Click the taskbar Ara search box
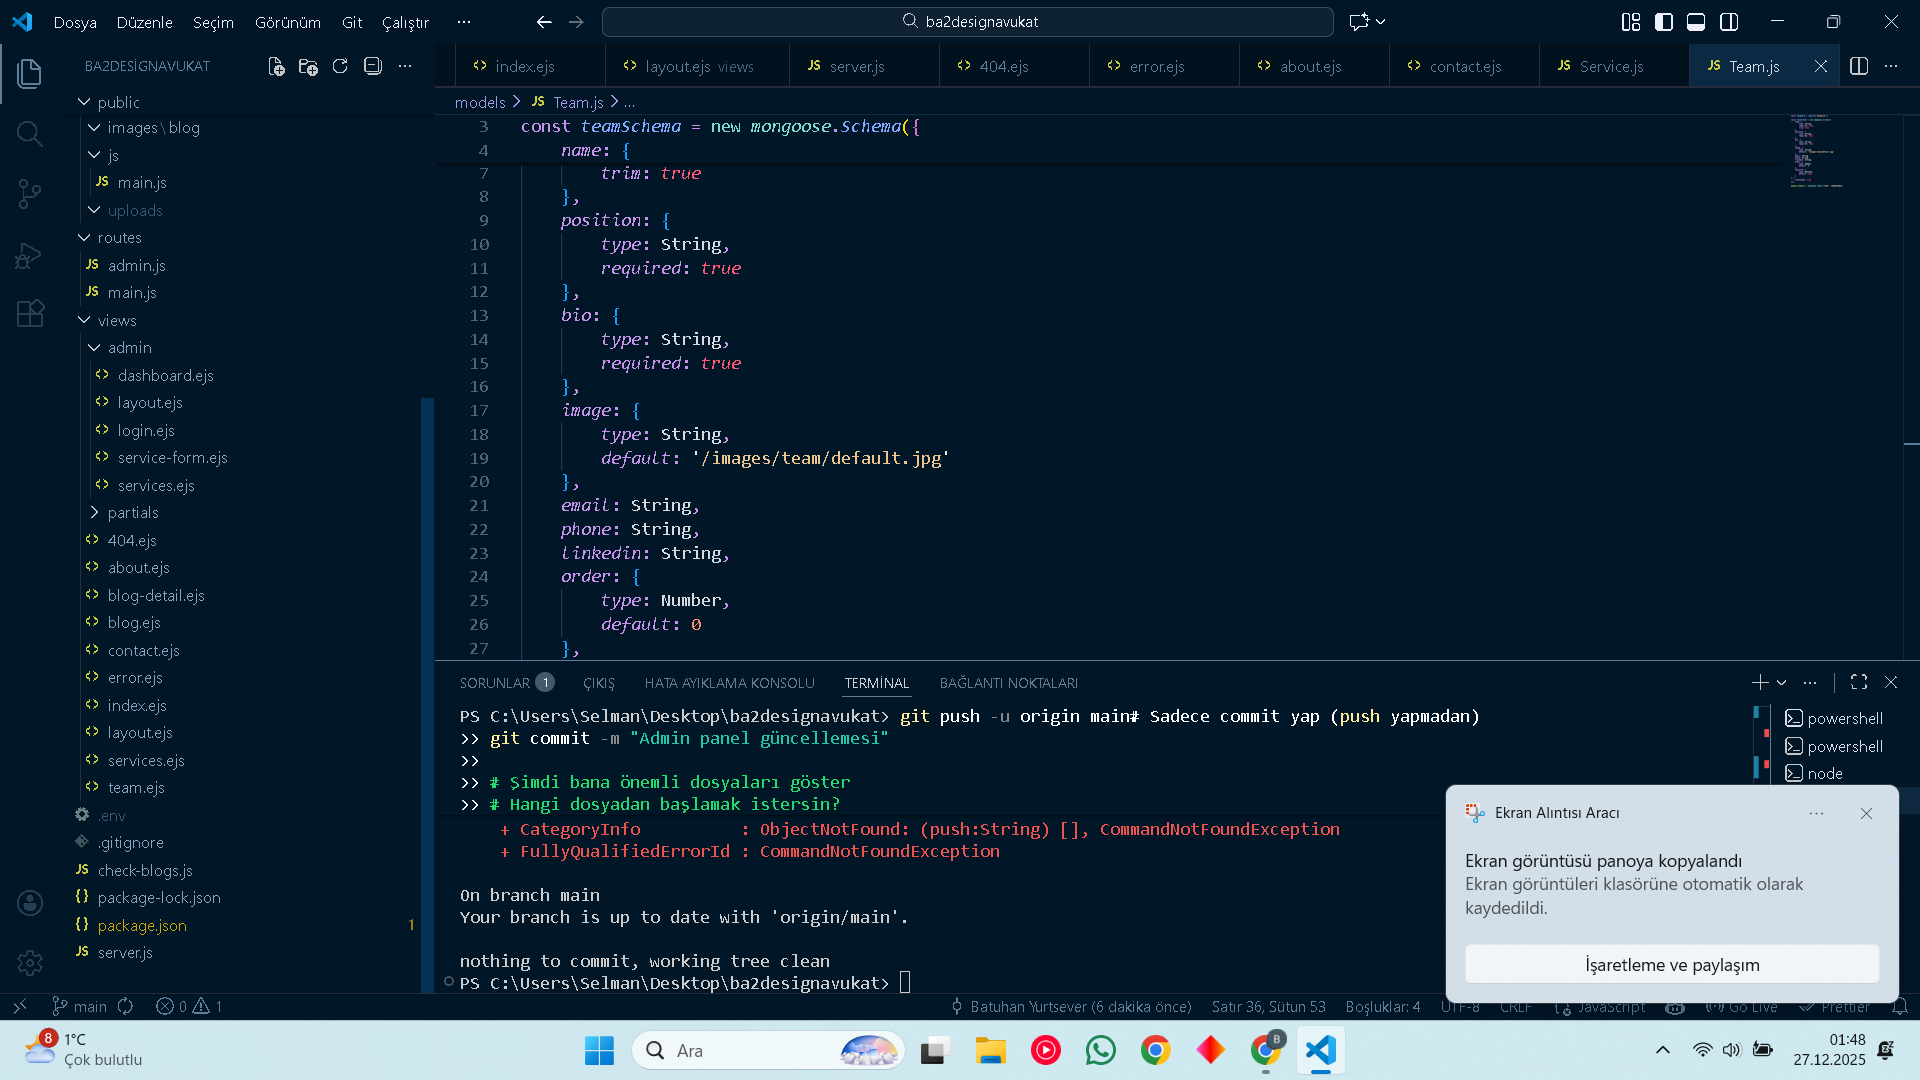Image resolution: width=1920 pixels, height=1080 pixels. [768, 1050]
